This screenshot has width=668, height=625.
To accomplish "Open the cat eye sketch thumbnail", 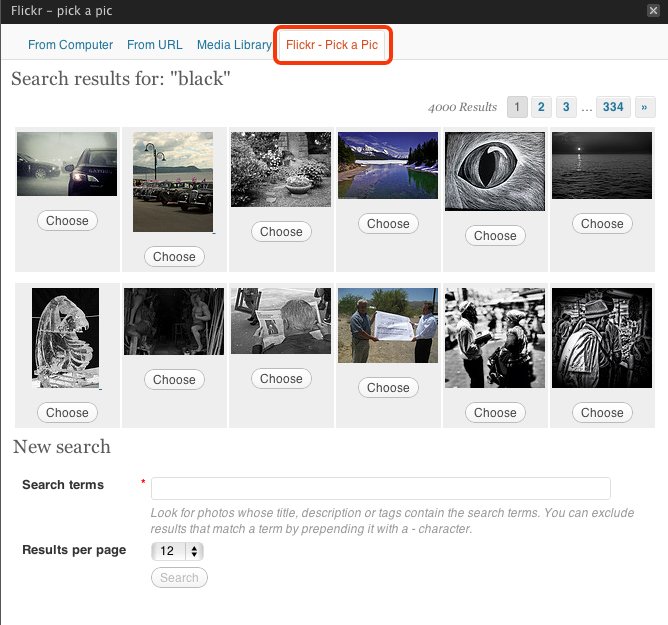I will click(x=495, y=171).
